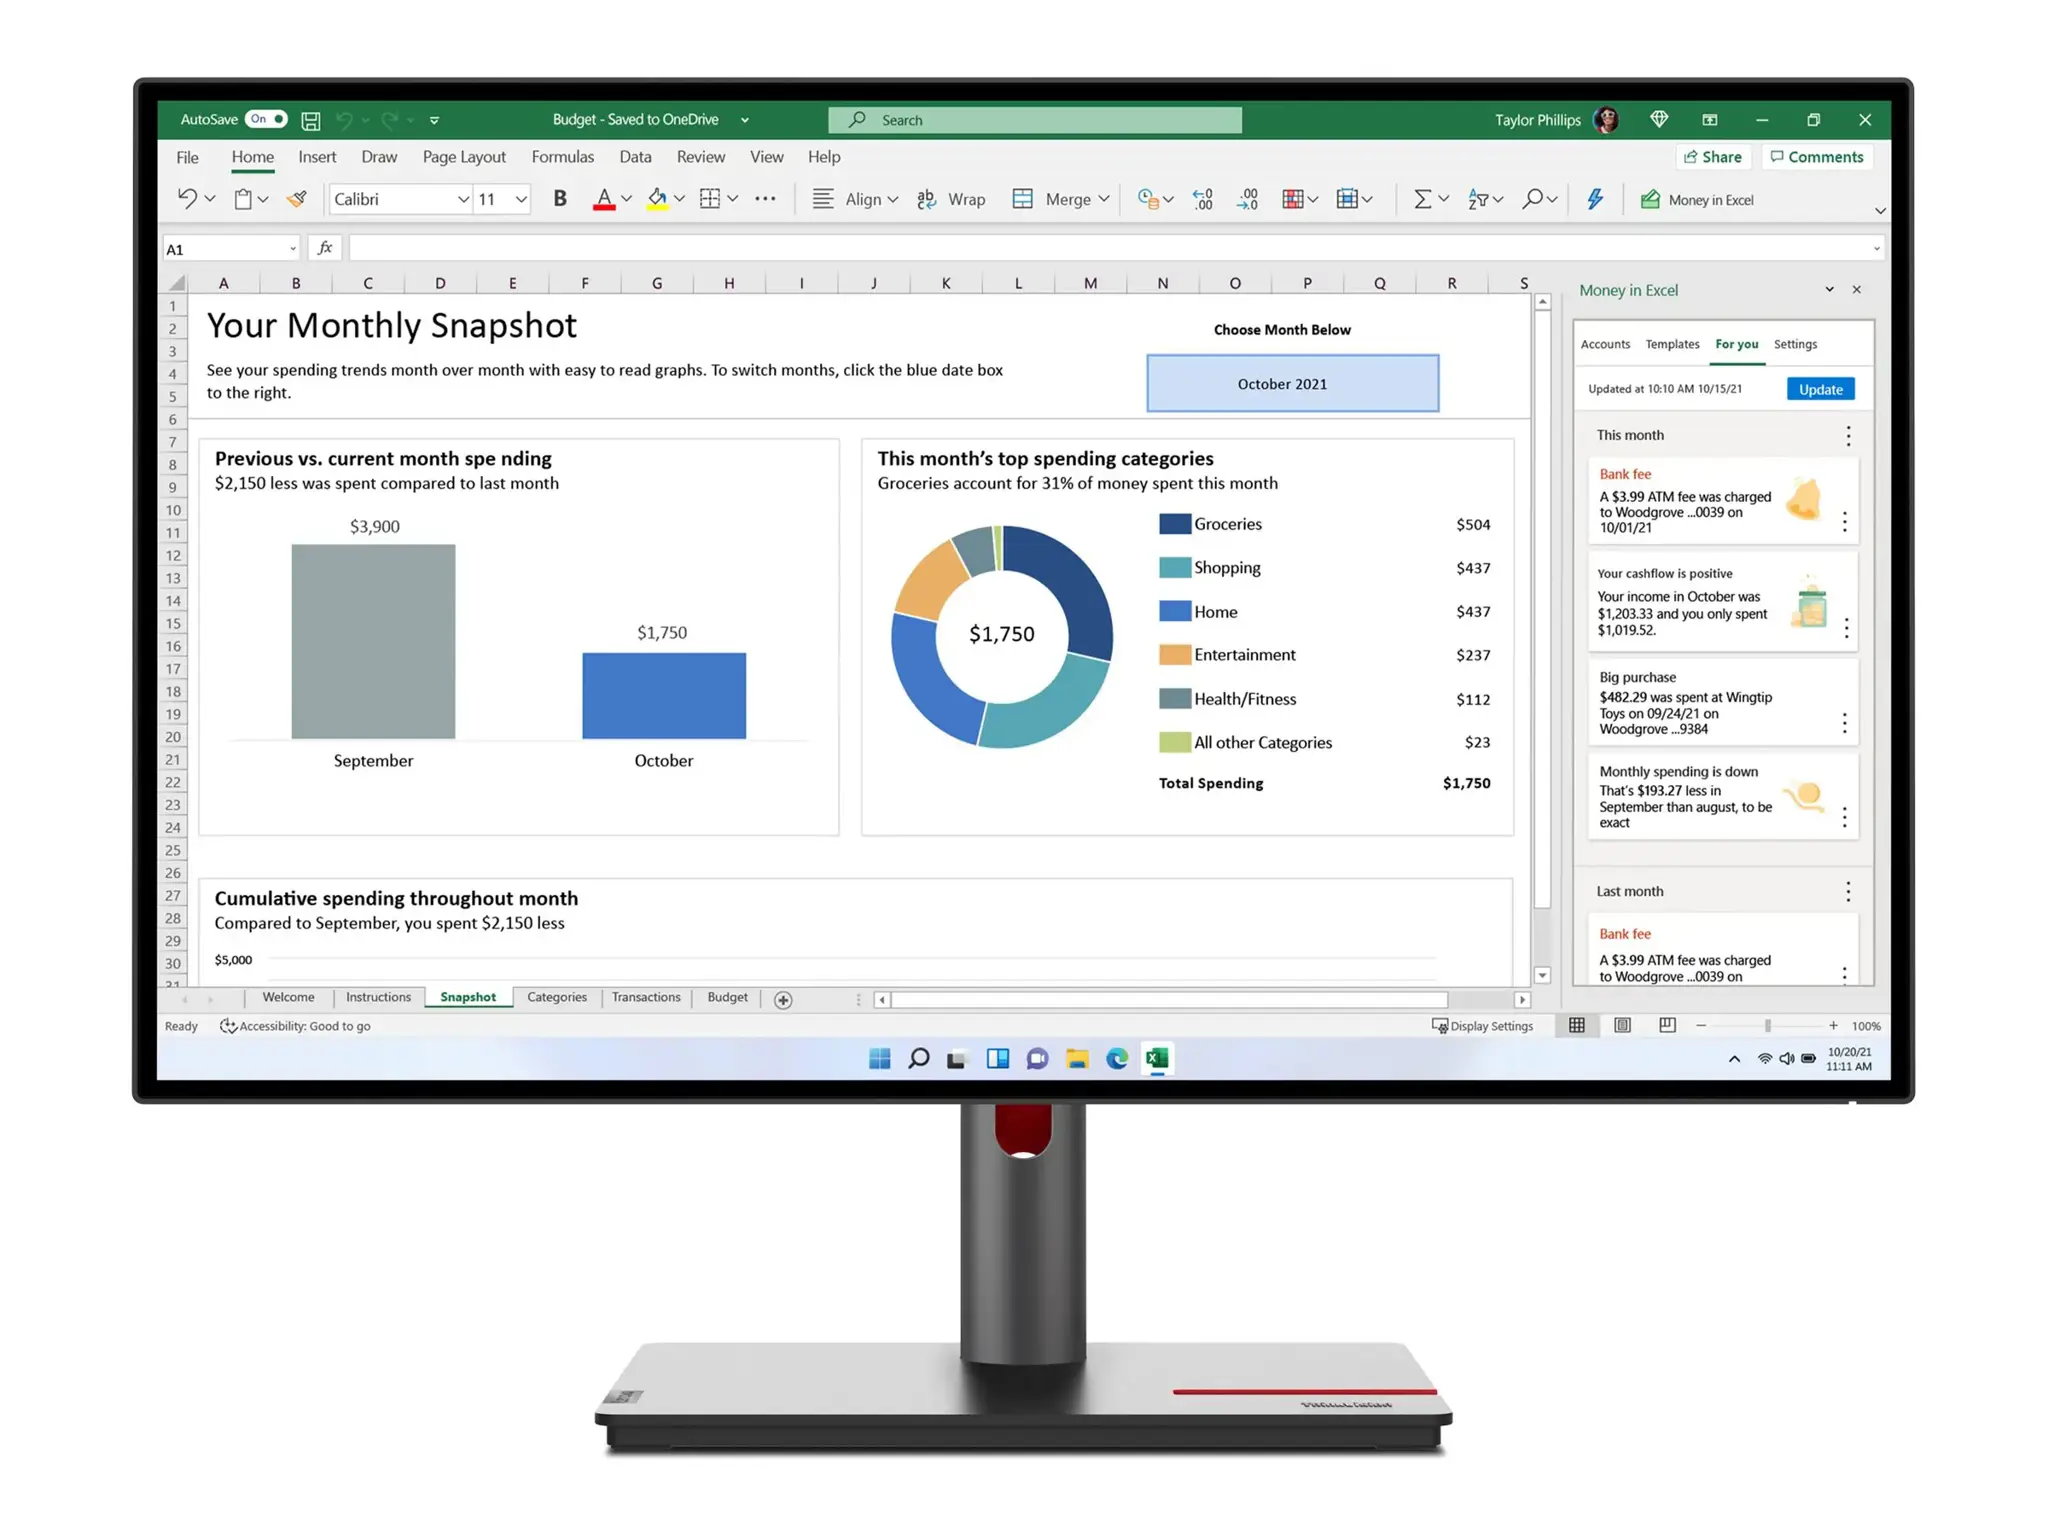Expand the Fill Color dropdown arrow
Viewport: 2048px width, 1536px height.
coord(680,199)
